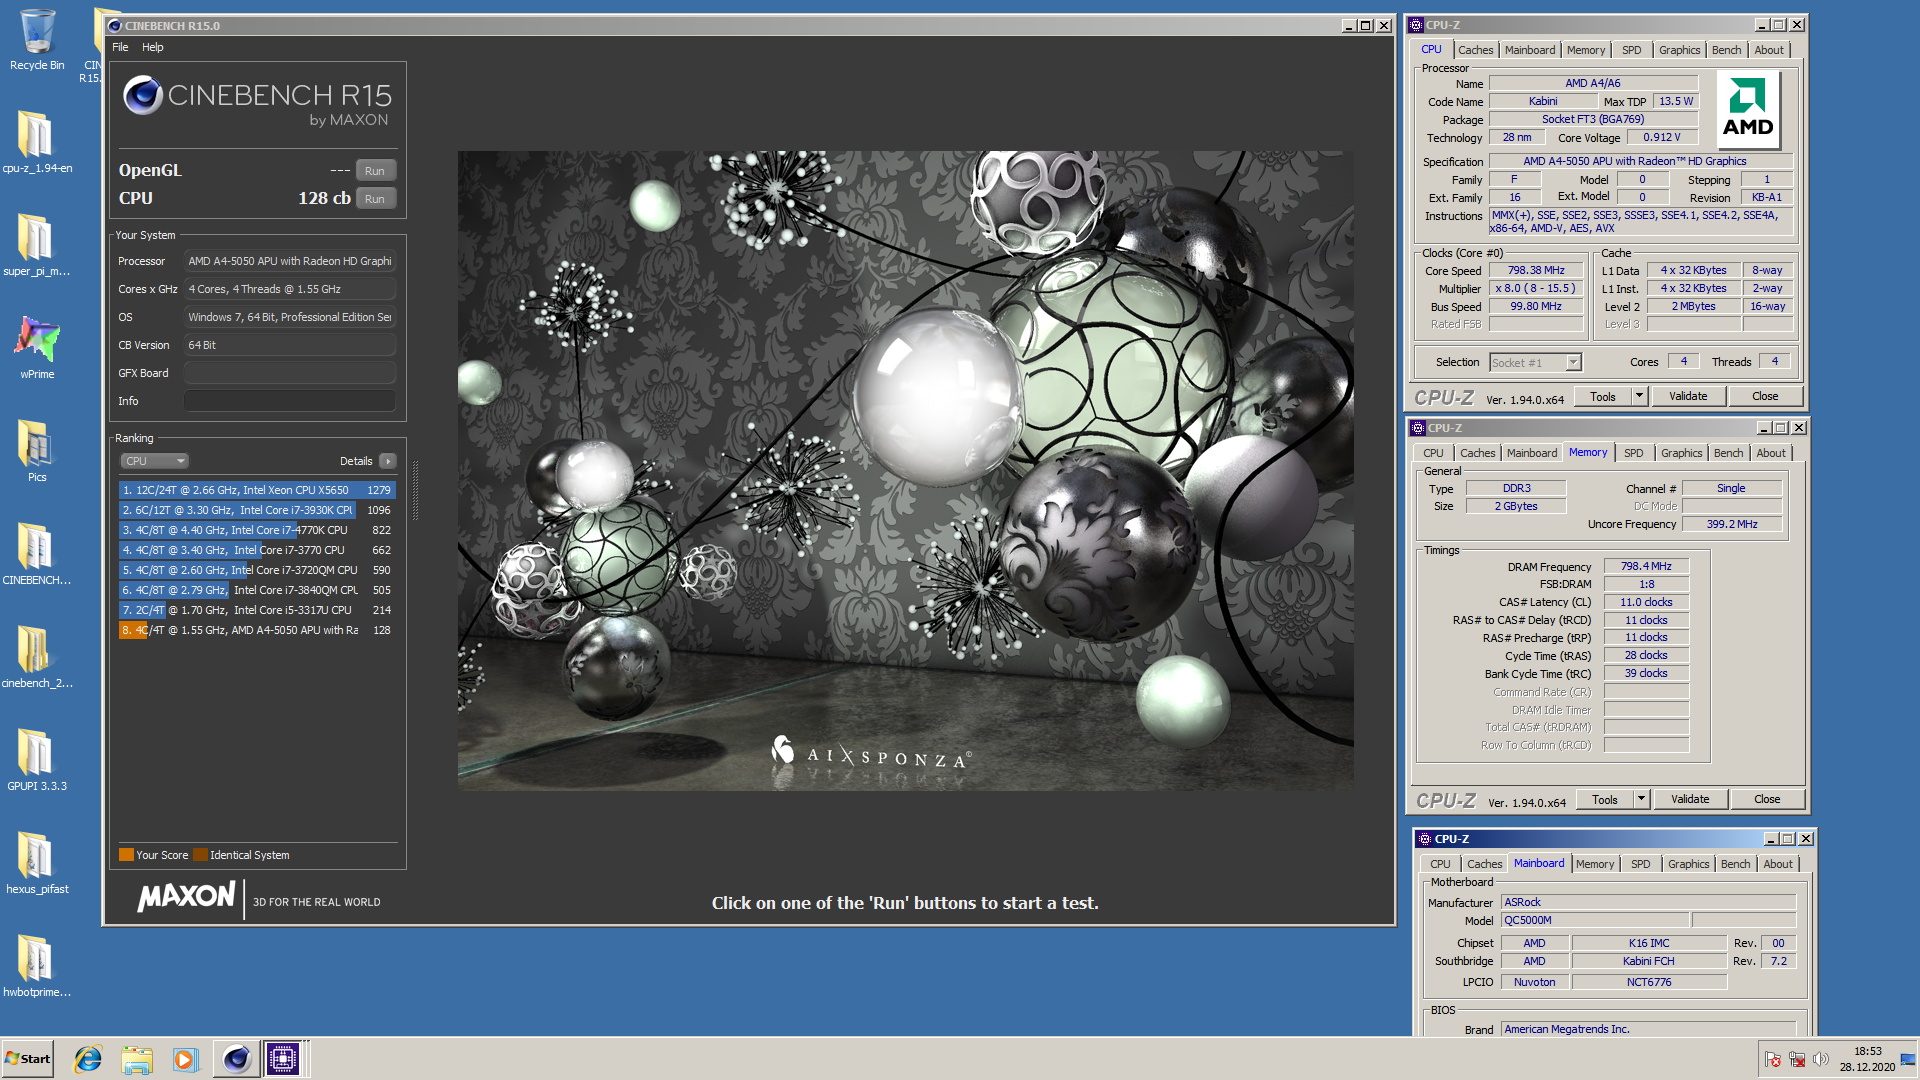Open the super_pi_m... folder icon
The height and width of the screenshot is (1080, 1920).
click(37, 246)
